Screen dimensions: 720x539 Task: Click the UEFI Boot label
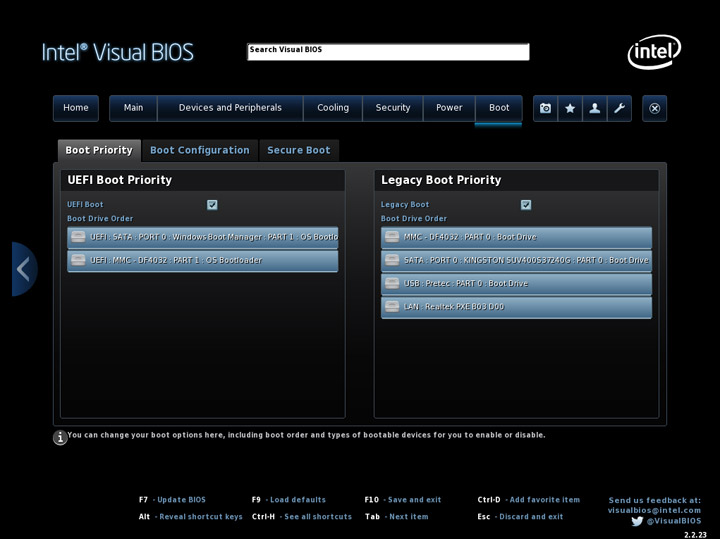pyautogui.click(x=85, y=205)
